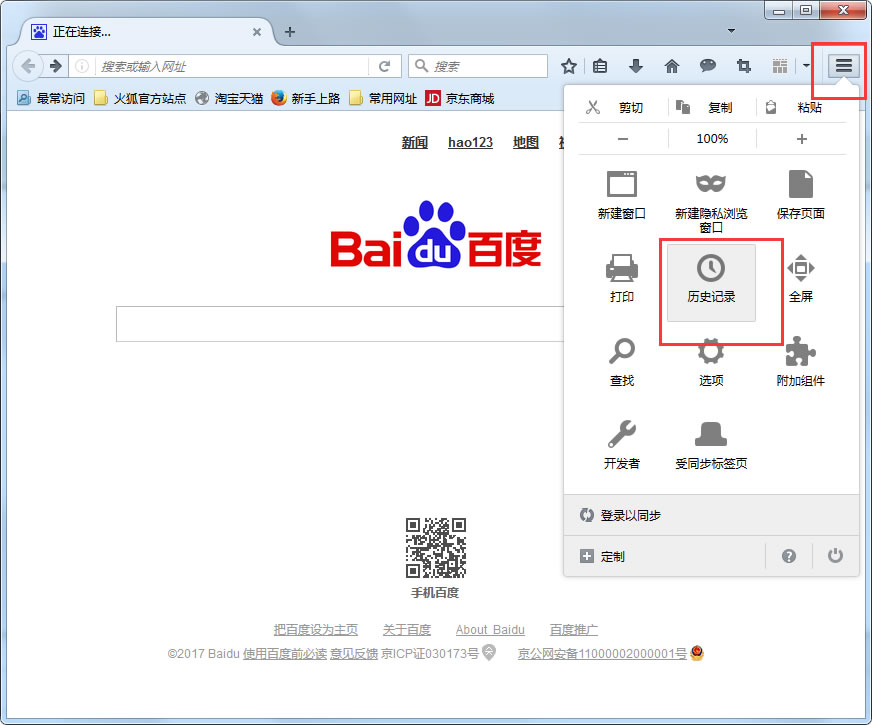Open the tab list dropdown arrow
Image resolution: width=872 pixels, height=725 pixels.
pos(731,31)
